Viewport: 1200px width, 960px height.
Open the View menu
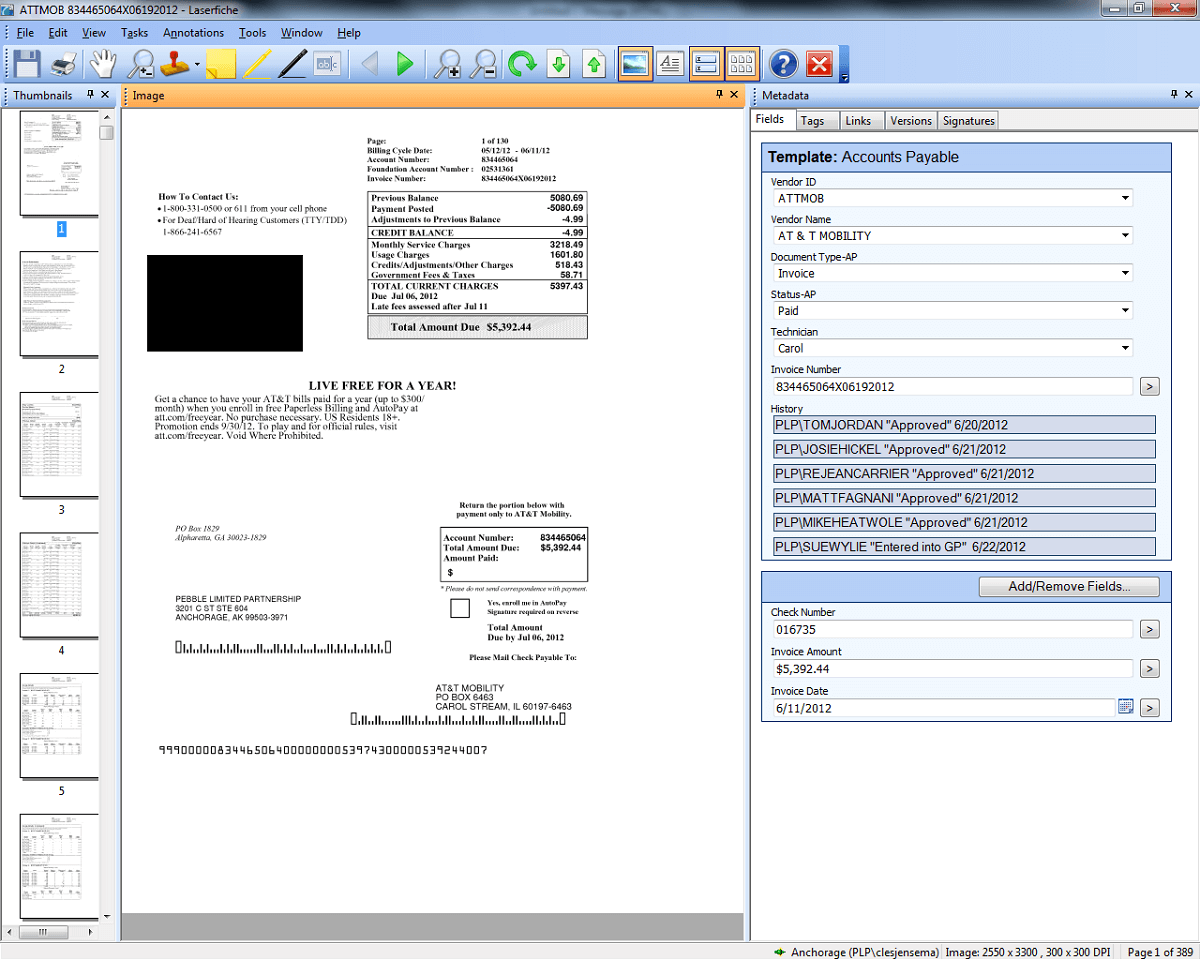[94, 33]
